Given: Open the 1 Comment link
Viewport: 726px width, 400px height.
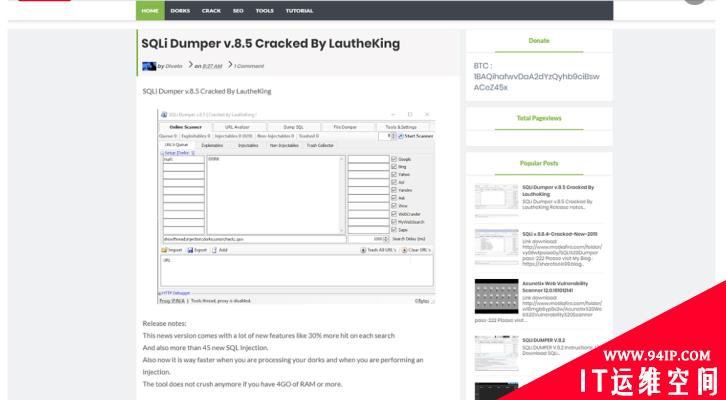Looking at the screenshot, I should (x=249, y=66).
